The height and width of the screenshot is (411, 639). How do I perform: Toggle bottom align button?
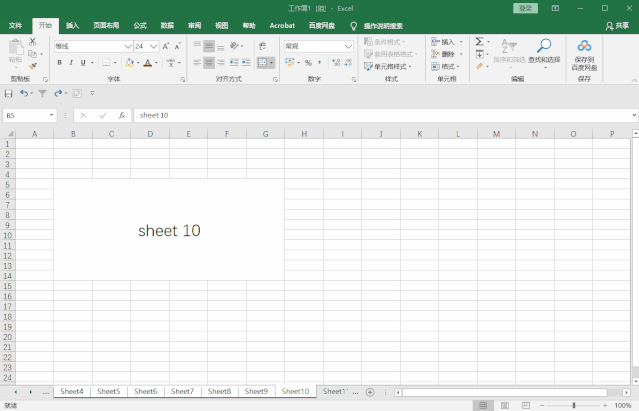pos(220,46)
